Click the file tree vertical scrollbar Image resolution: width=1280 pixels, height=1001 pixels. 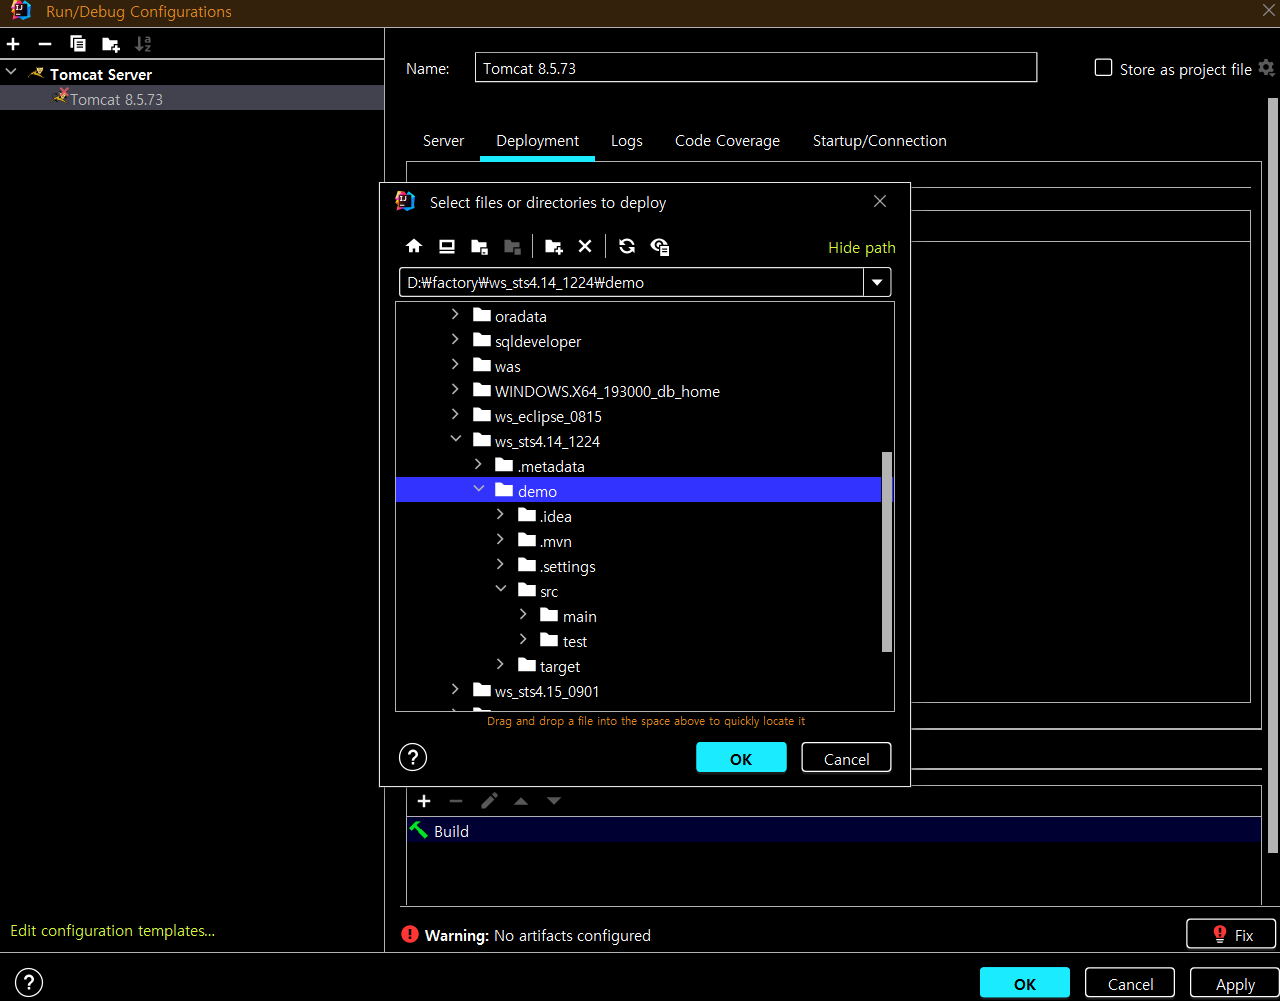887,552
